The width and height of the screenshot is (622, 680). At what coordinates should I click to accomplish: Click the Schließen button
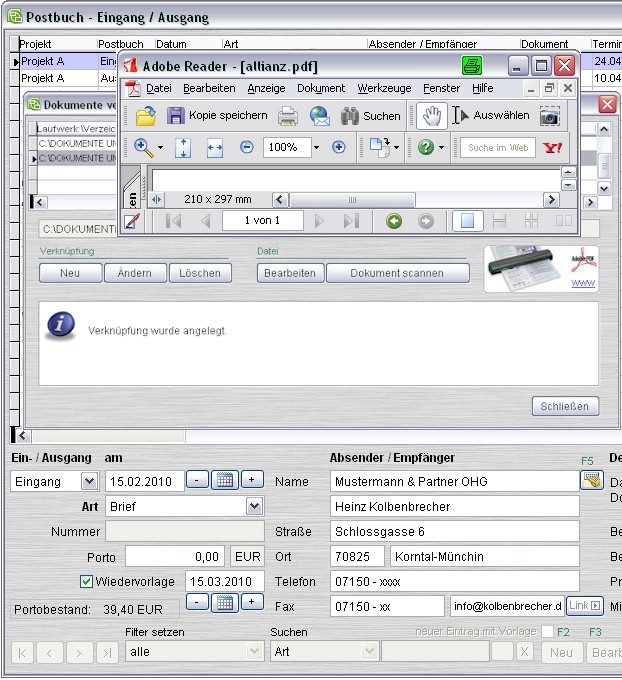pyautogui.click(x=565, y=406)
